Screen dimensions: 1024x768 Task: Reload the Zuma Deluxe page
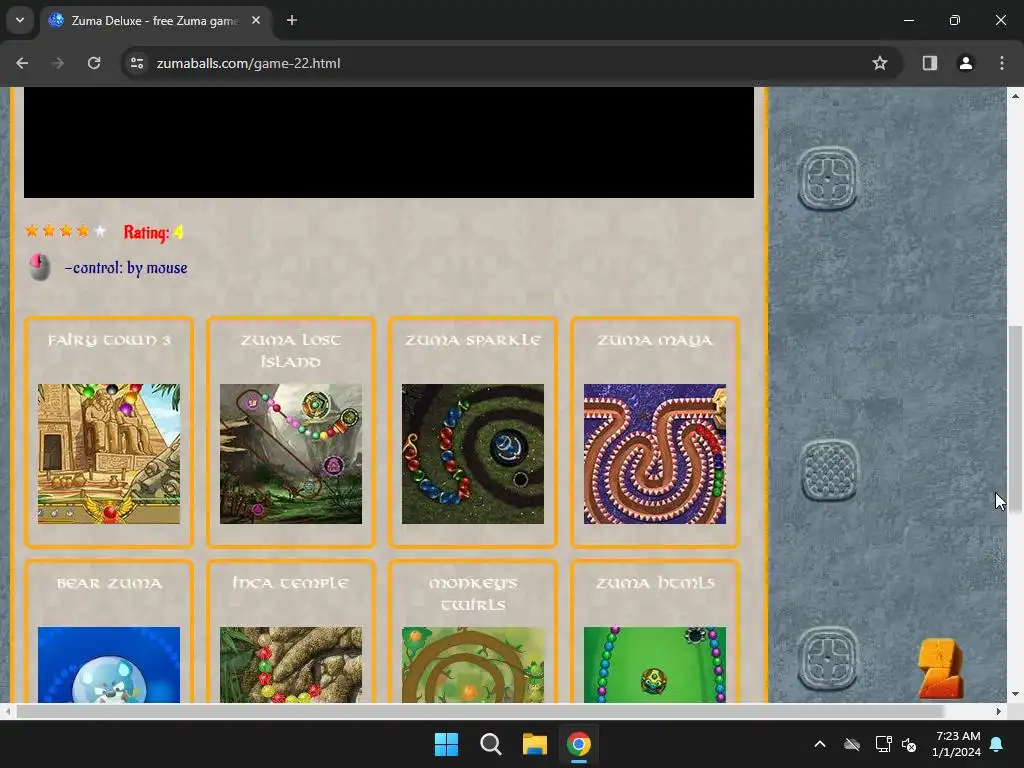tap(94, 63)
